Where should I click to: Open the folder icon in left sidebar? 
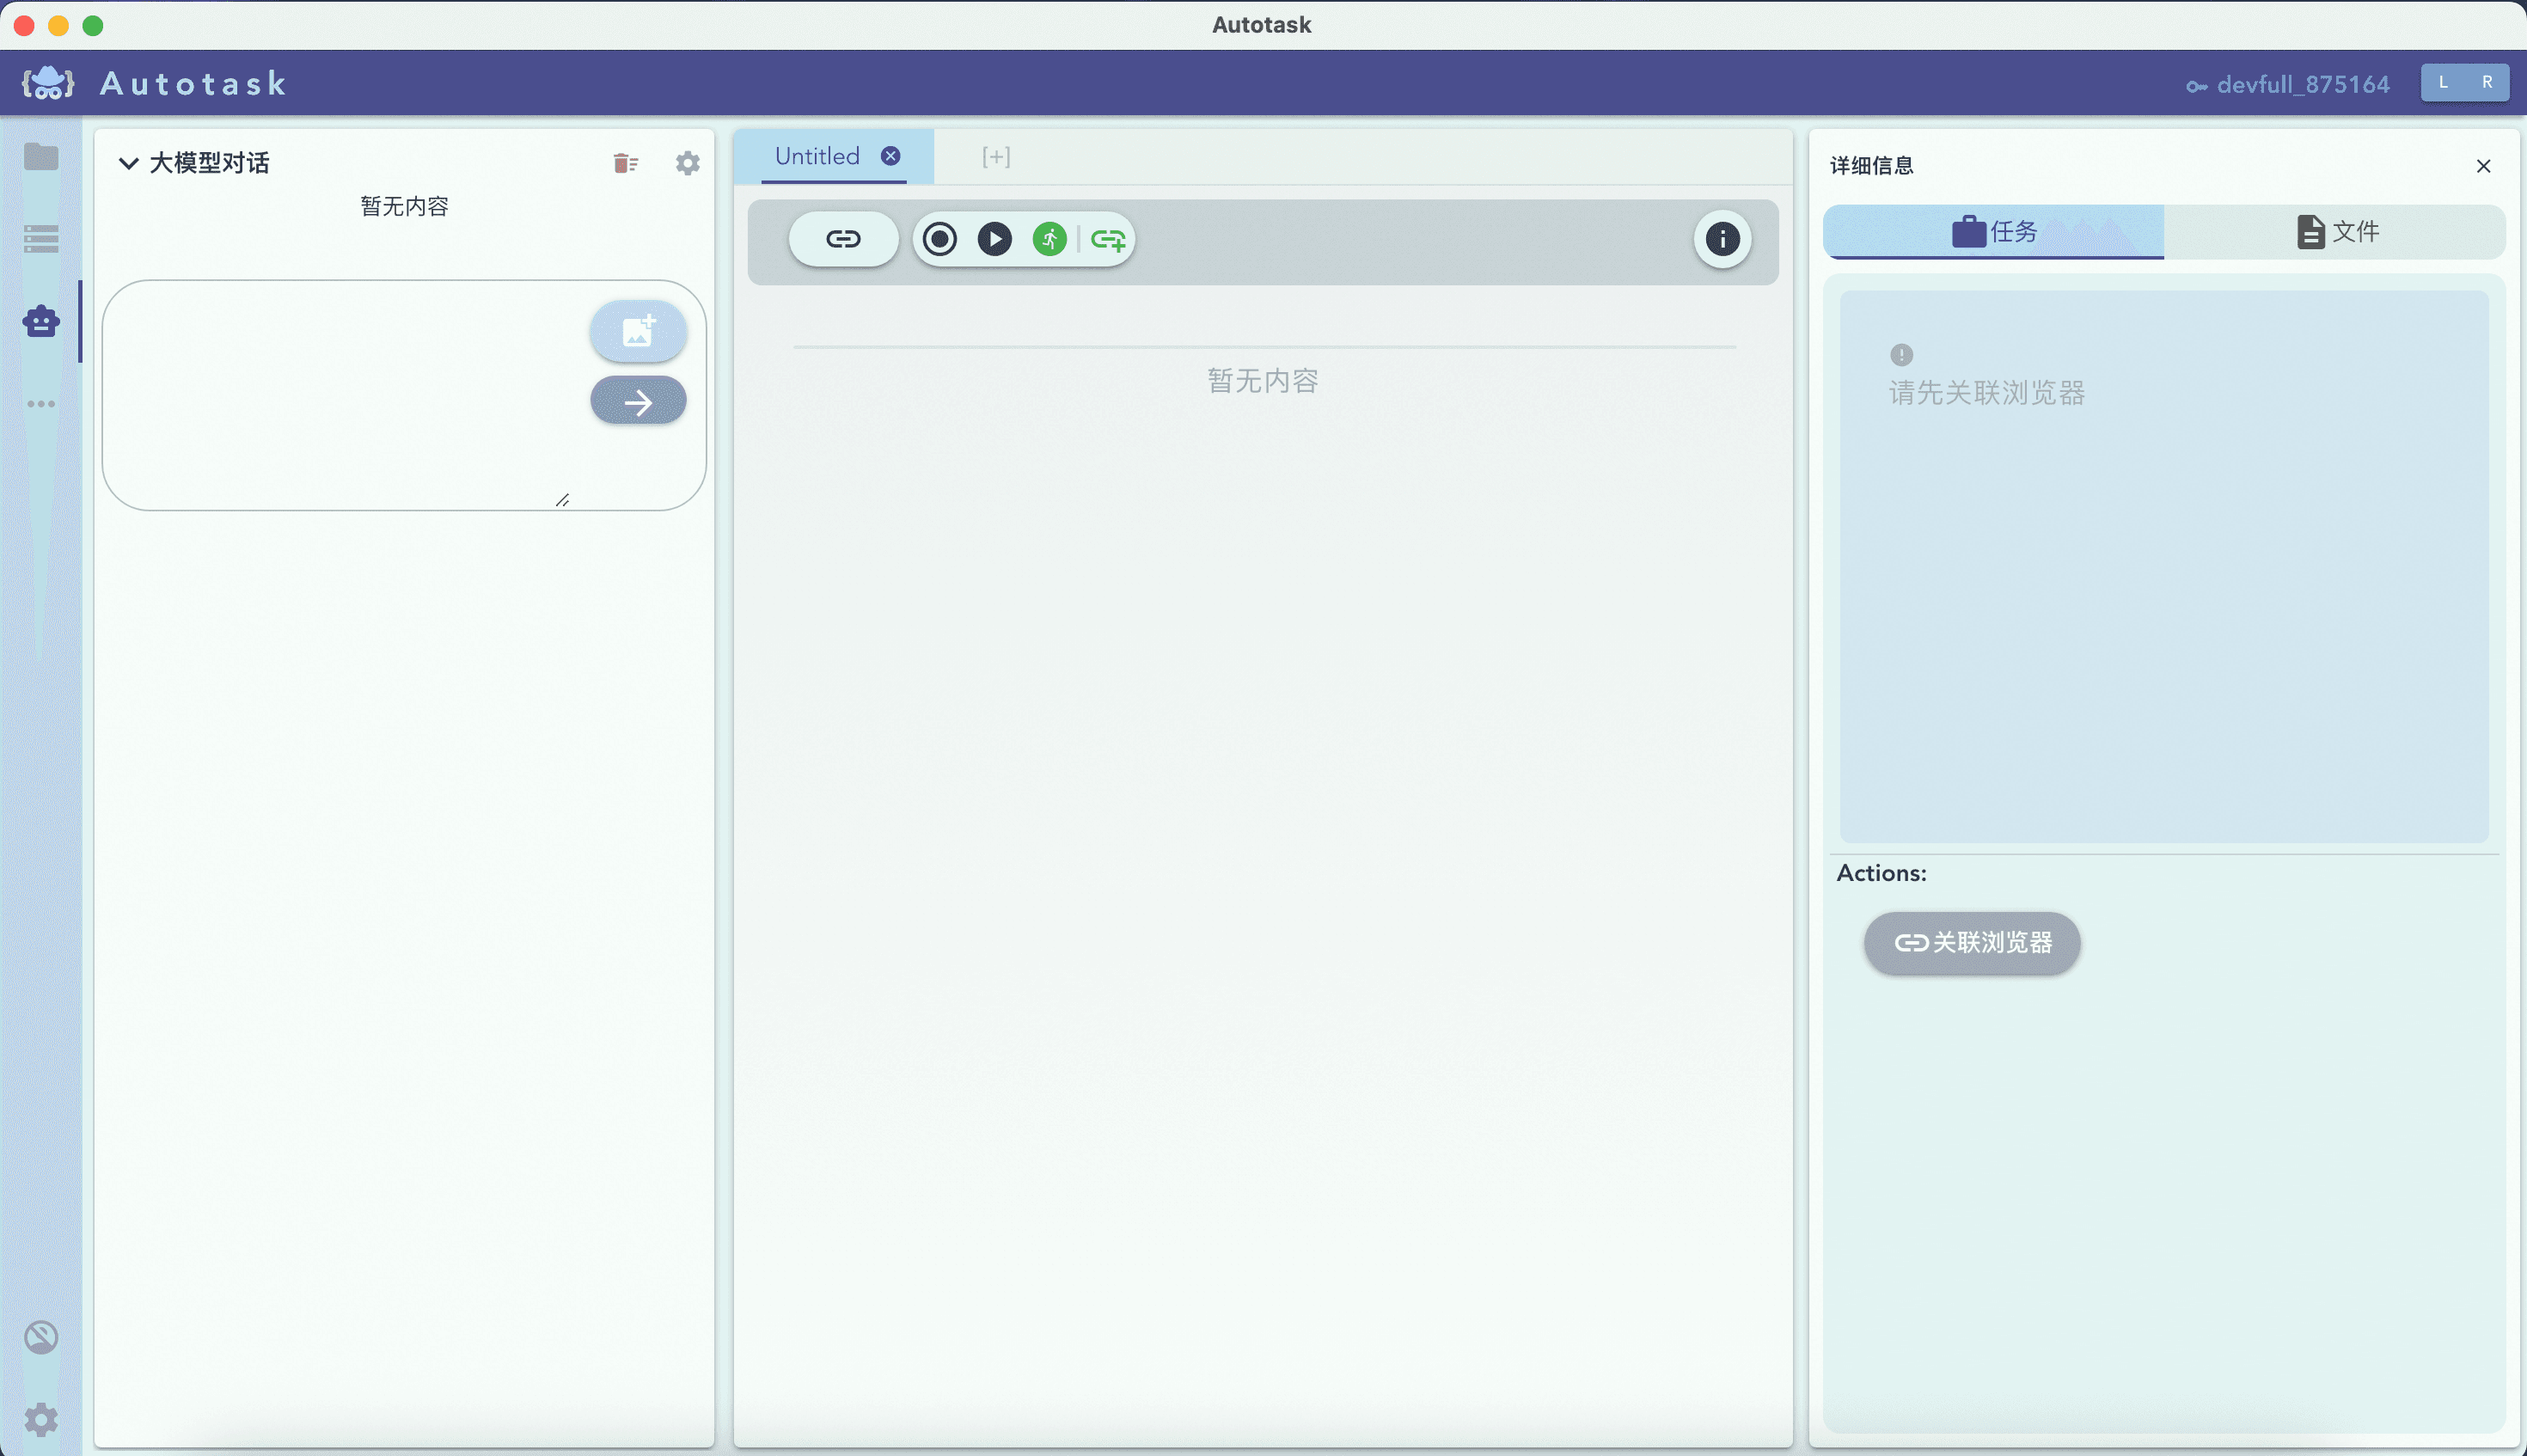point(41,157)
